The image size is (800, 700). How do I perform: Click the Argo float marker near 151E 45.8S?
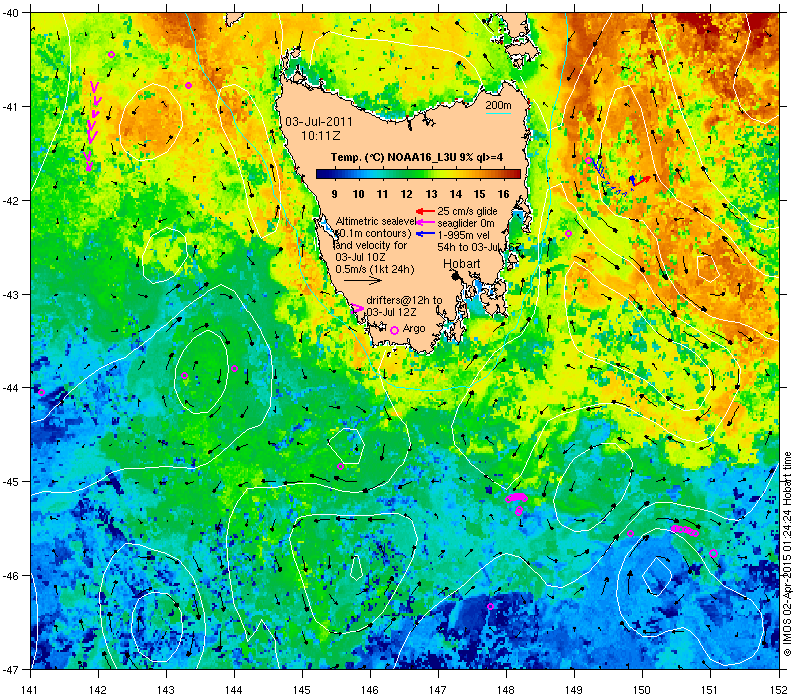(x=713, y=554)
